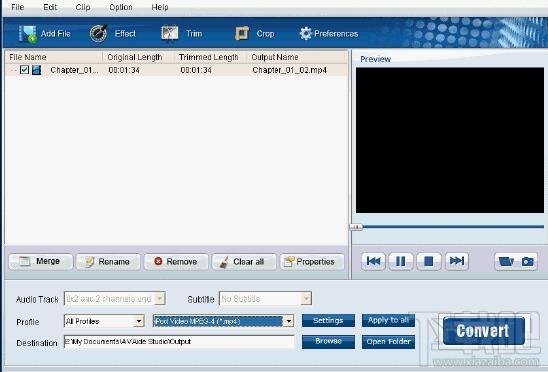Open the Crop tool

click(254, 34)
